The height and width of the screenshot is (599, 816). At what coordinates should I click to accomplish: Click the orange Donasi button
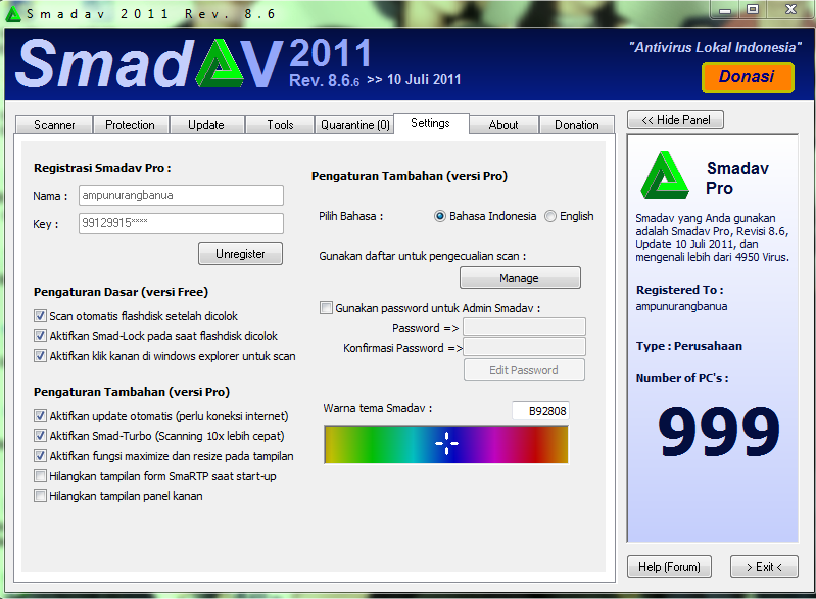[x=748, y=77]
